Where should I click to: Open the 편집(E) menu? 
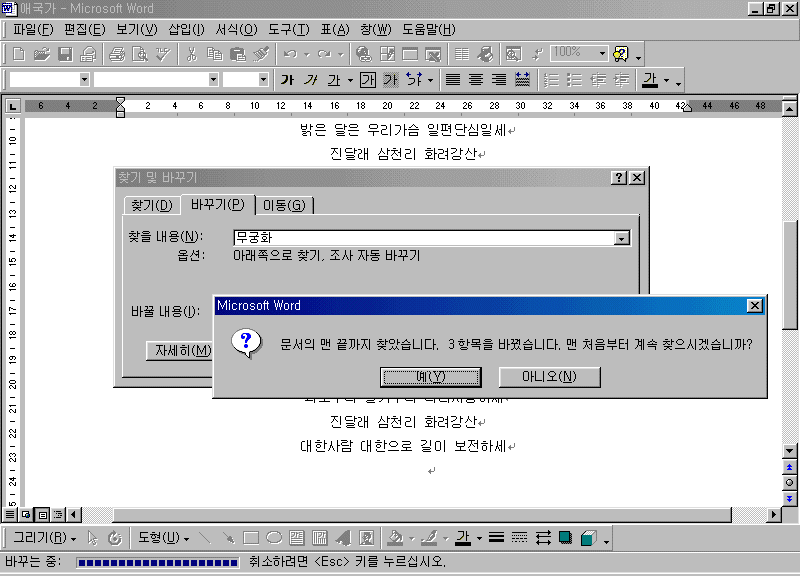pyautogui.click(x=84, y=30)
